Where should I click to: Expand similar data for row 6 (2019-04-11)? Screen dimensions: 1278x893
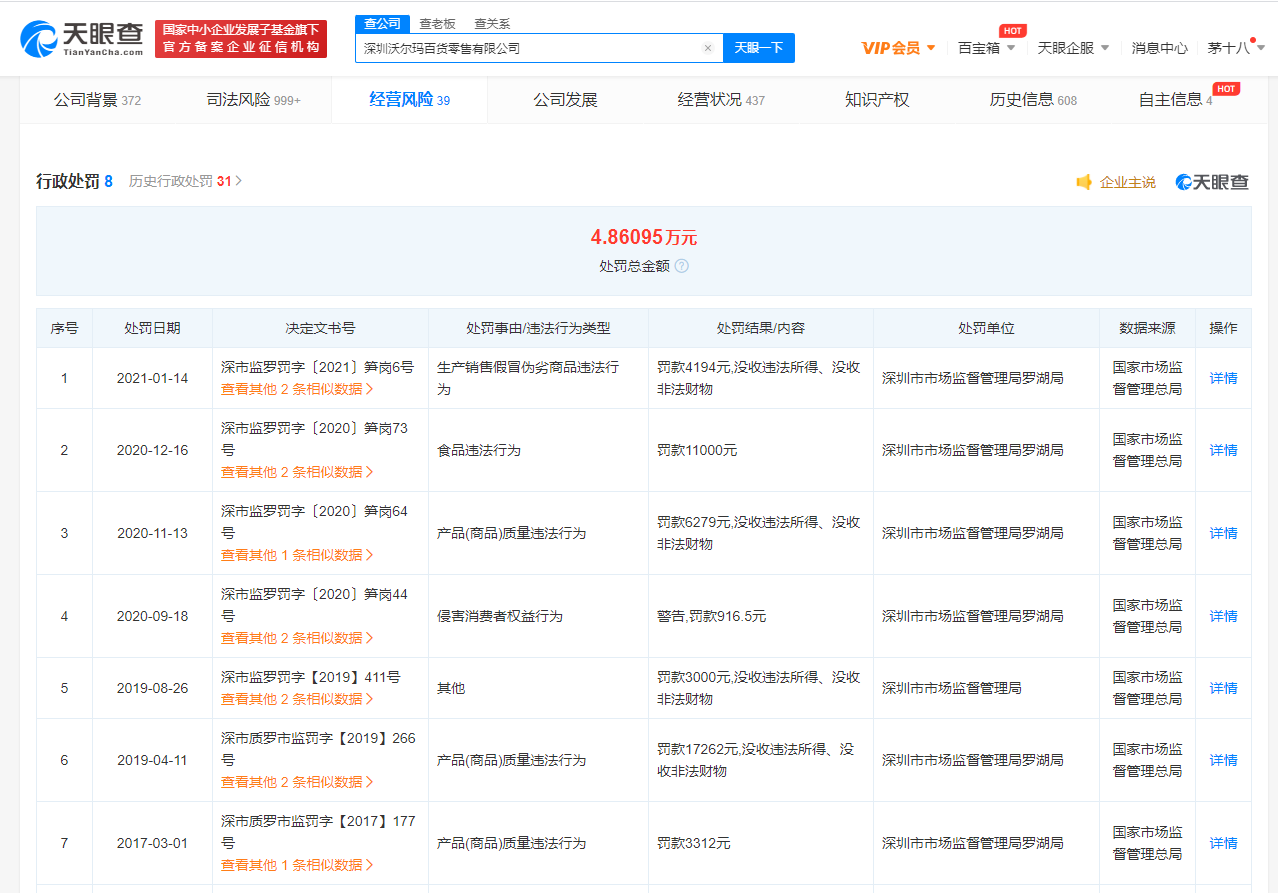click(x=297, y=782)
